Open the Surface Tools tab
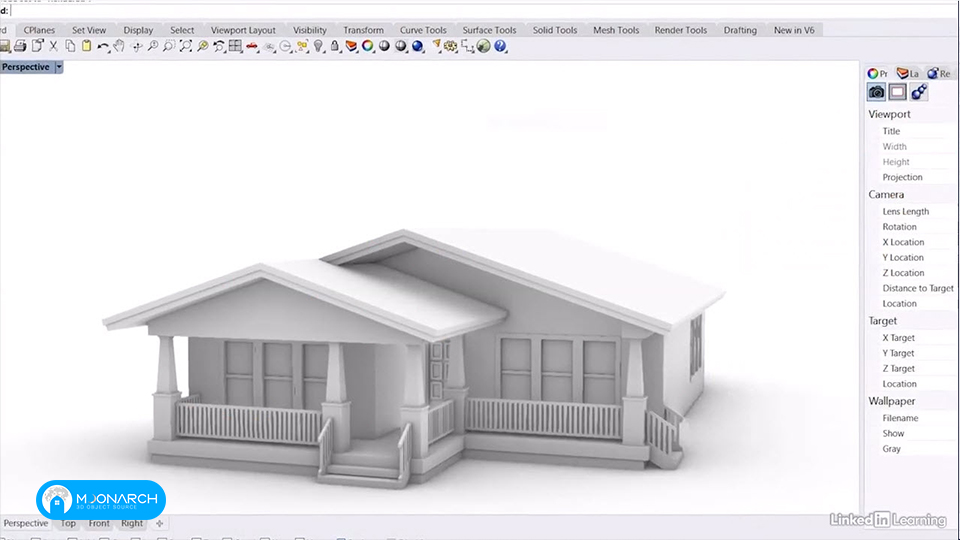 [489, 30]
